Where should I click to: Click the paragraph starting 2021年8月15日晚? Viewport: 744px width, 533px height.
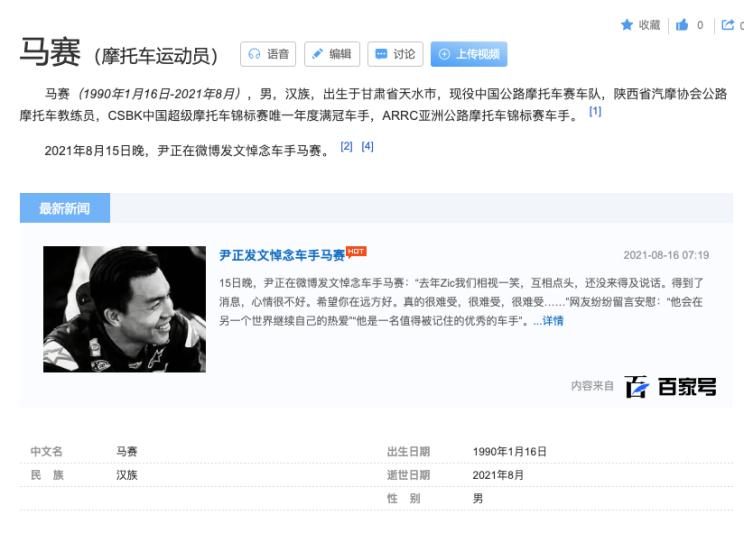(x=187, y=151)
